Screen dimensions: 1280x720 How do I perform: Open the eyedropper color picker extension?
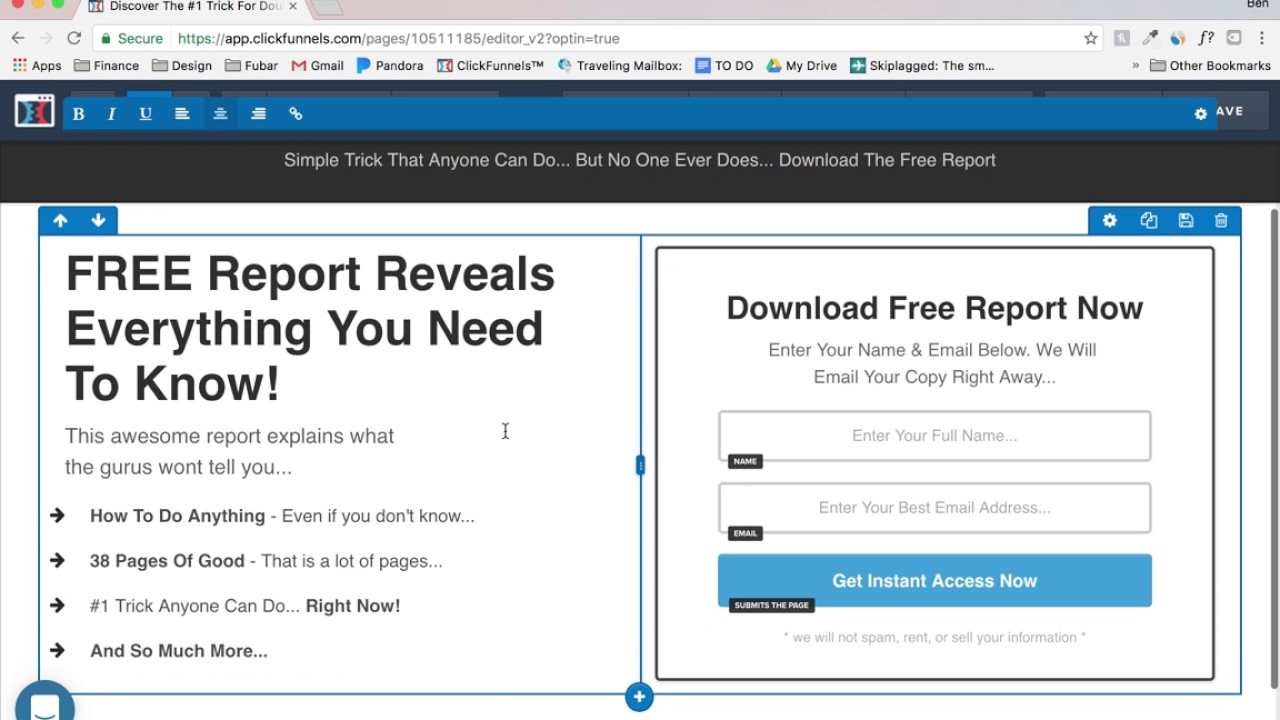click(x=1150, y=38)
